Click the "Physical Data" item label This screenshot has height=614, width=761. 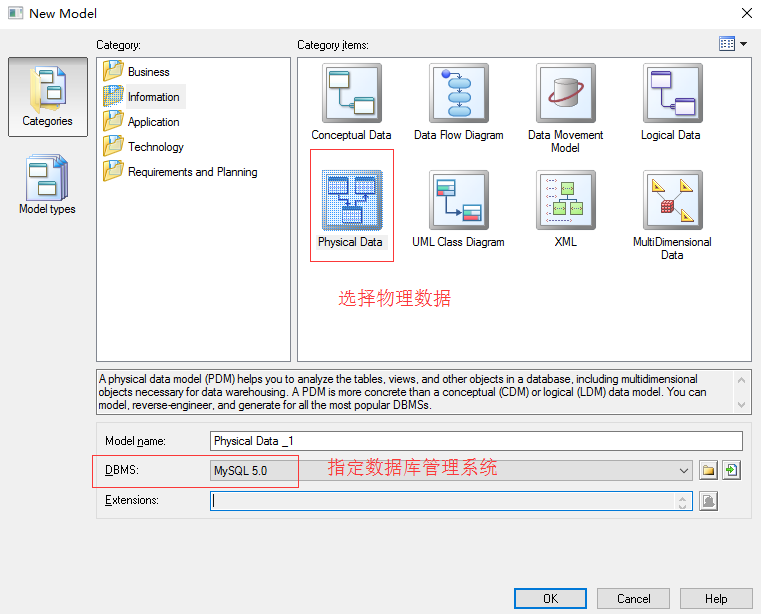click(x=350, y=242)
